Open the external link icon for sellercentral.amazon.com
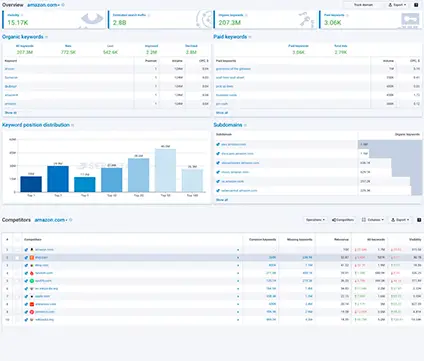This screenshot has height=361, width=424. [x=218, y=191]
